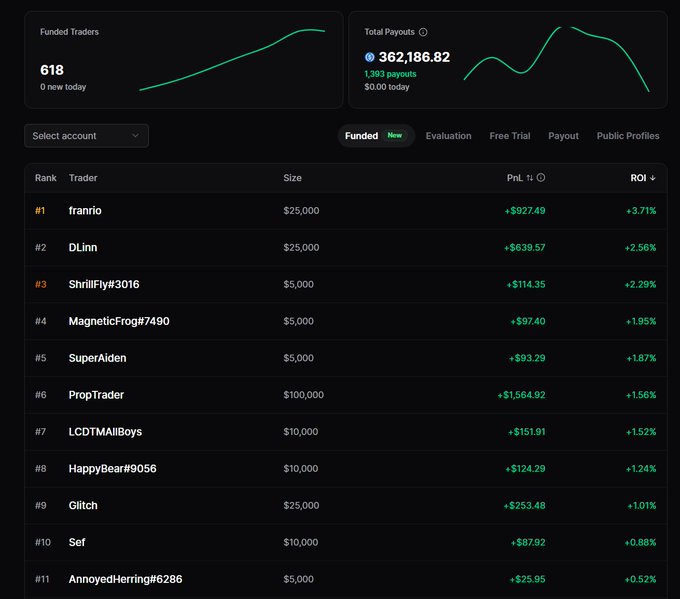Switch to the Evaluation tab
The height and width of the screenshot is (599, 680).
448,136
